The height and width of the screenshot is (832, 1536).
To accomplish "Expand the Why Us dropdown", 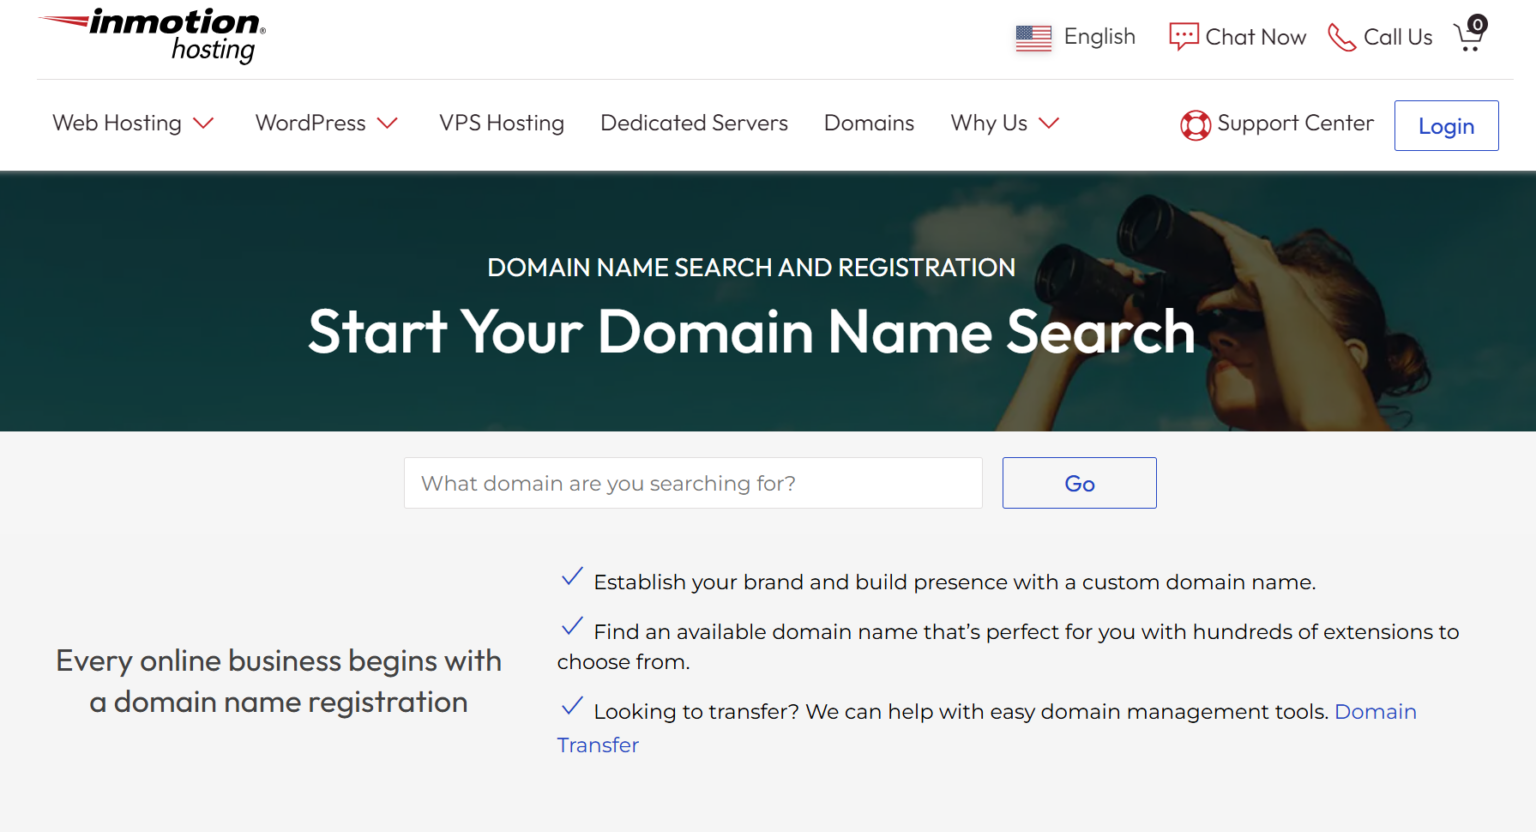I will pos(1049,123).
